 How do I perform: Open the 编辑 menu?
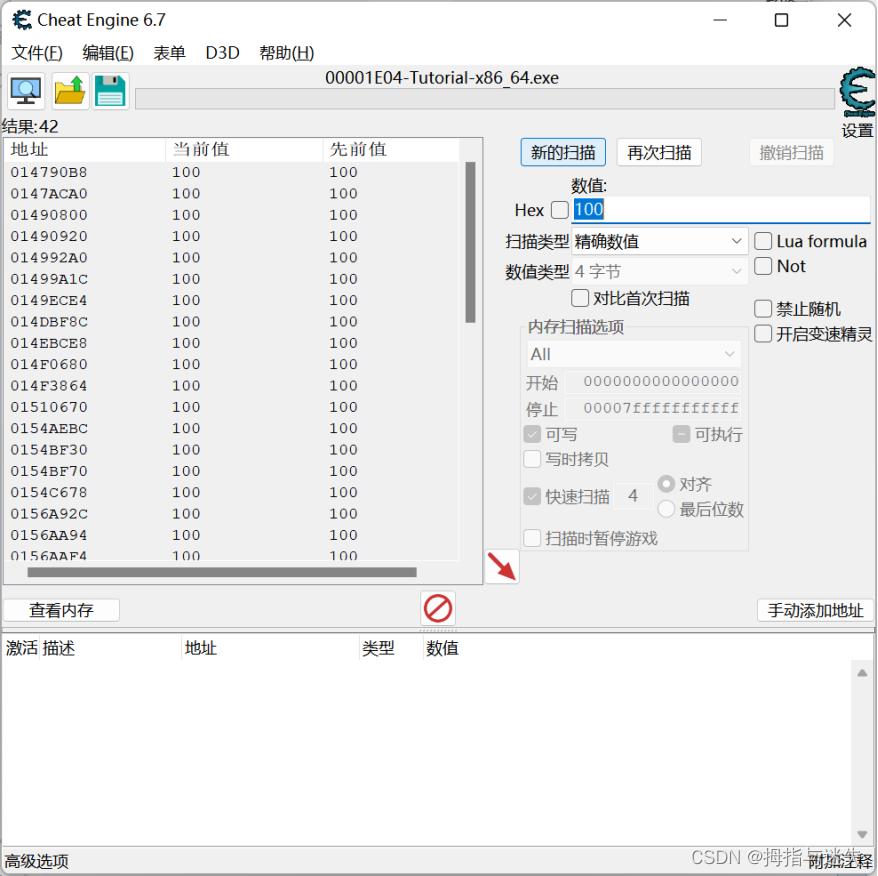click(x=107, y=53)
